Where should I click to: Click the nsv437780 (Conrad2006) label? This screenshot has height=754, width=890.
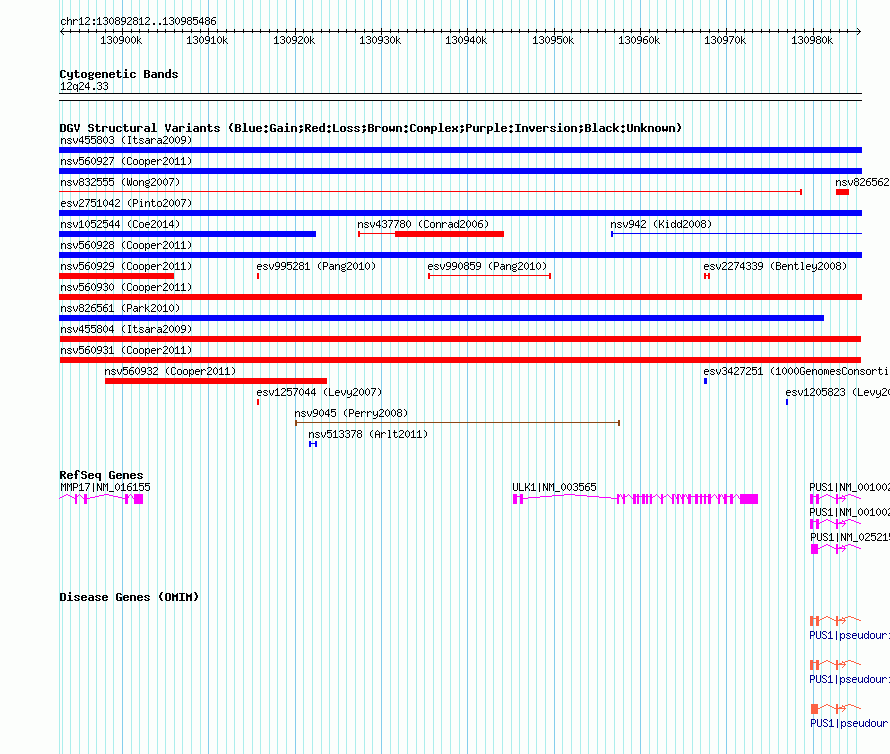tap(423, 224)
